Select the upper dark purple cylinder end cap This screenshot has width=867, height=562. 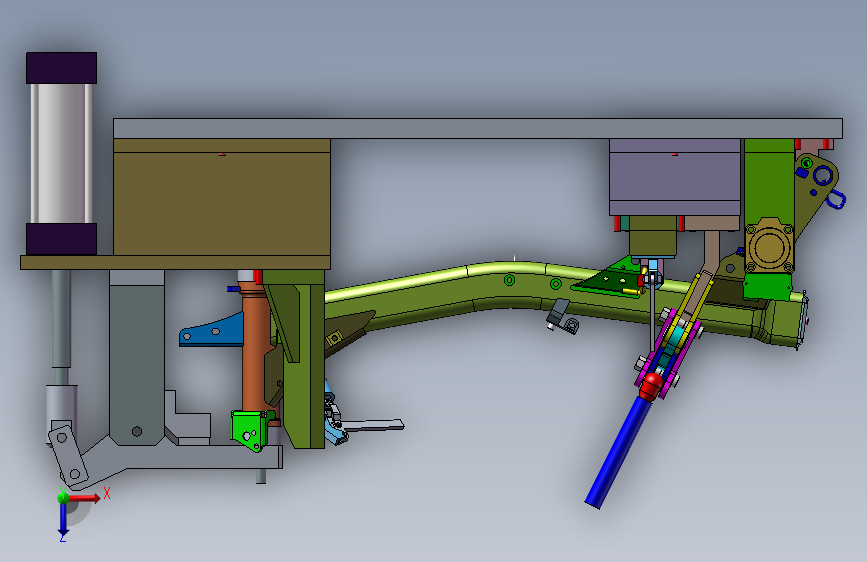coord(61,68)
